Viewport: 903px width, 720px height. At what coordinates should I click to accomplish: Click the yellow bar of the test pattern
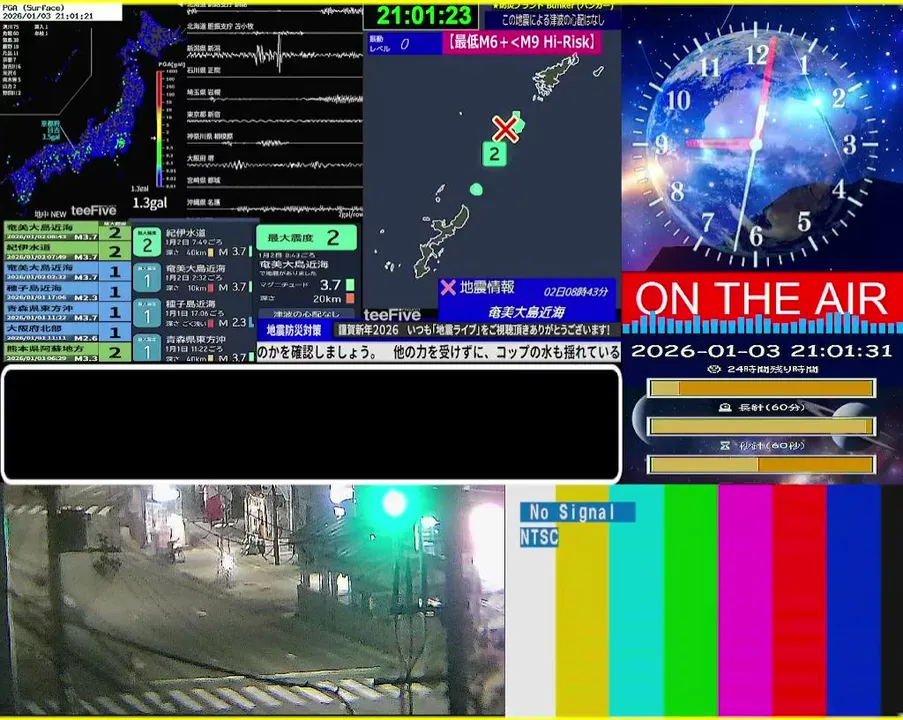point(582,600)
